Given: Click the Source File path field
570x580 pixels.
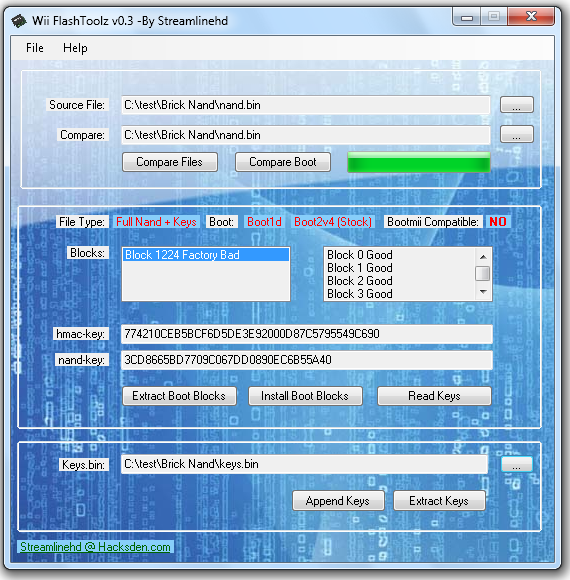Looking at the screenshot, I should tap(306, 105).
